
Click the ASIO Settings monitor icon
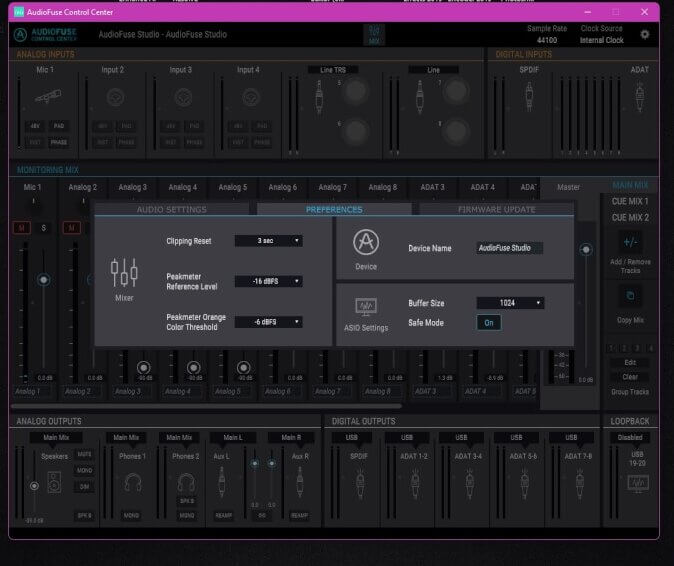[366, 306]
